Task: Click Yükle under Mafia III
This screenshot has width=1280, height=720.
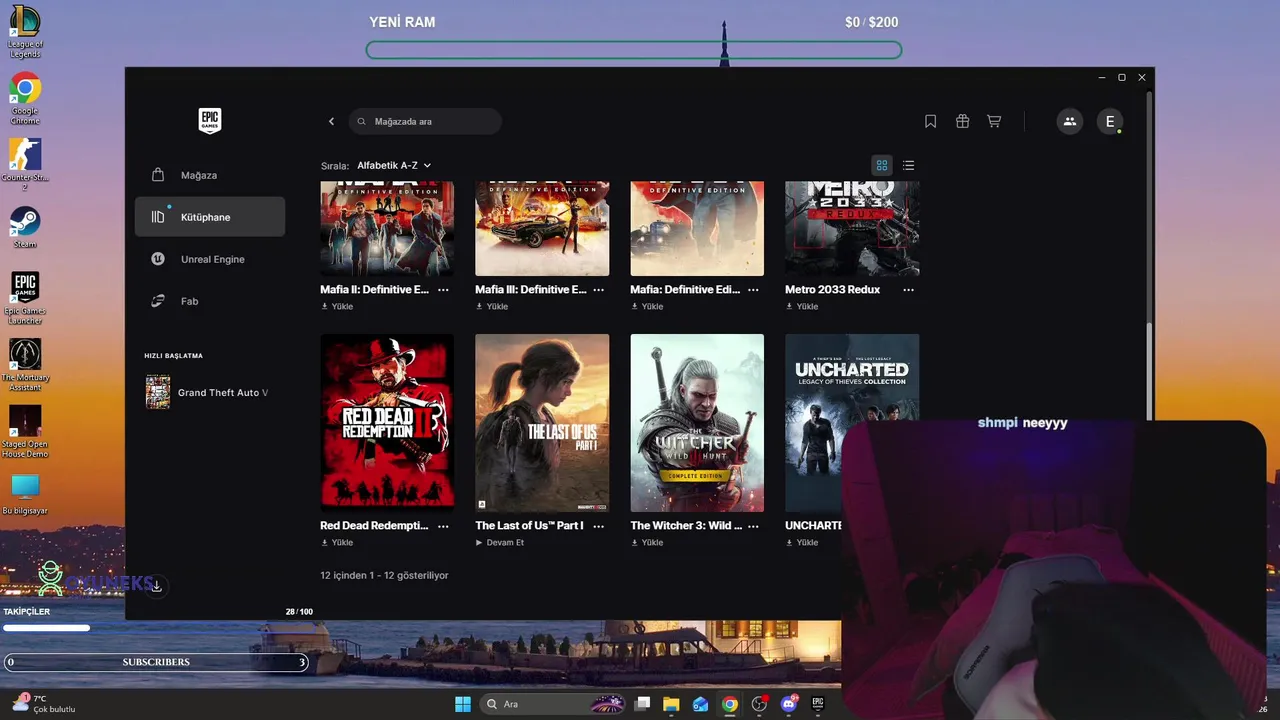Action: click(492, 307)
